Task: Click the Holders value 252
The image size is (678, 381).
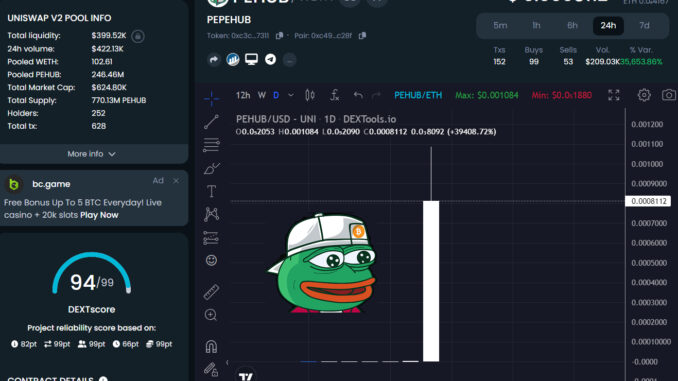Action: pyautogui.click(x=99, y=113)
